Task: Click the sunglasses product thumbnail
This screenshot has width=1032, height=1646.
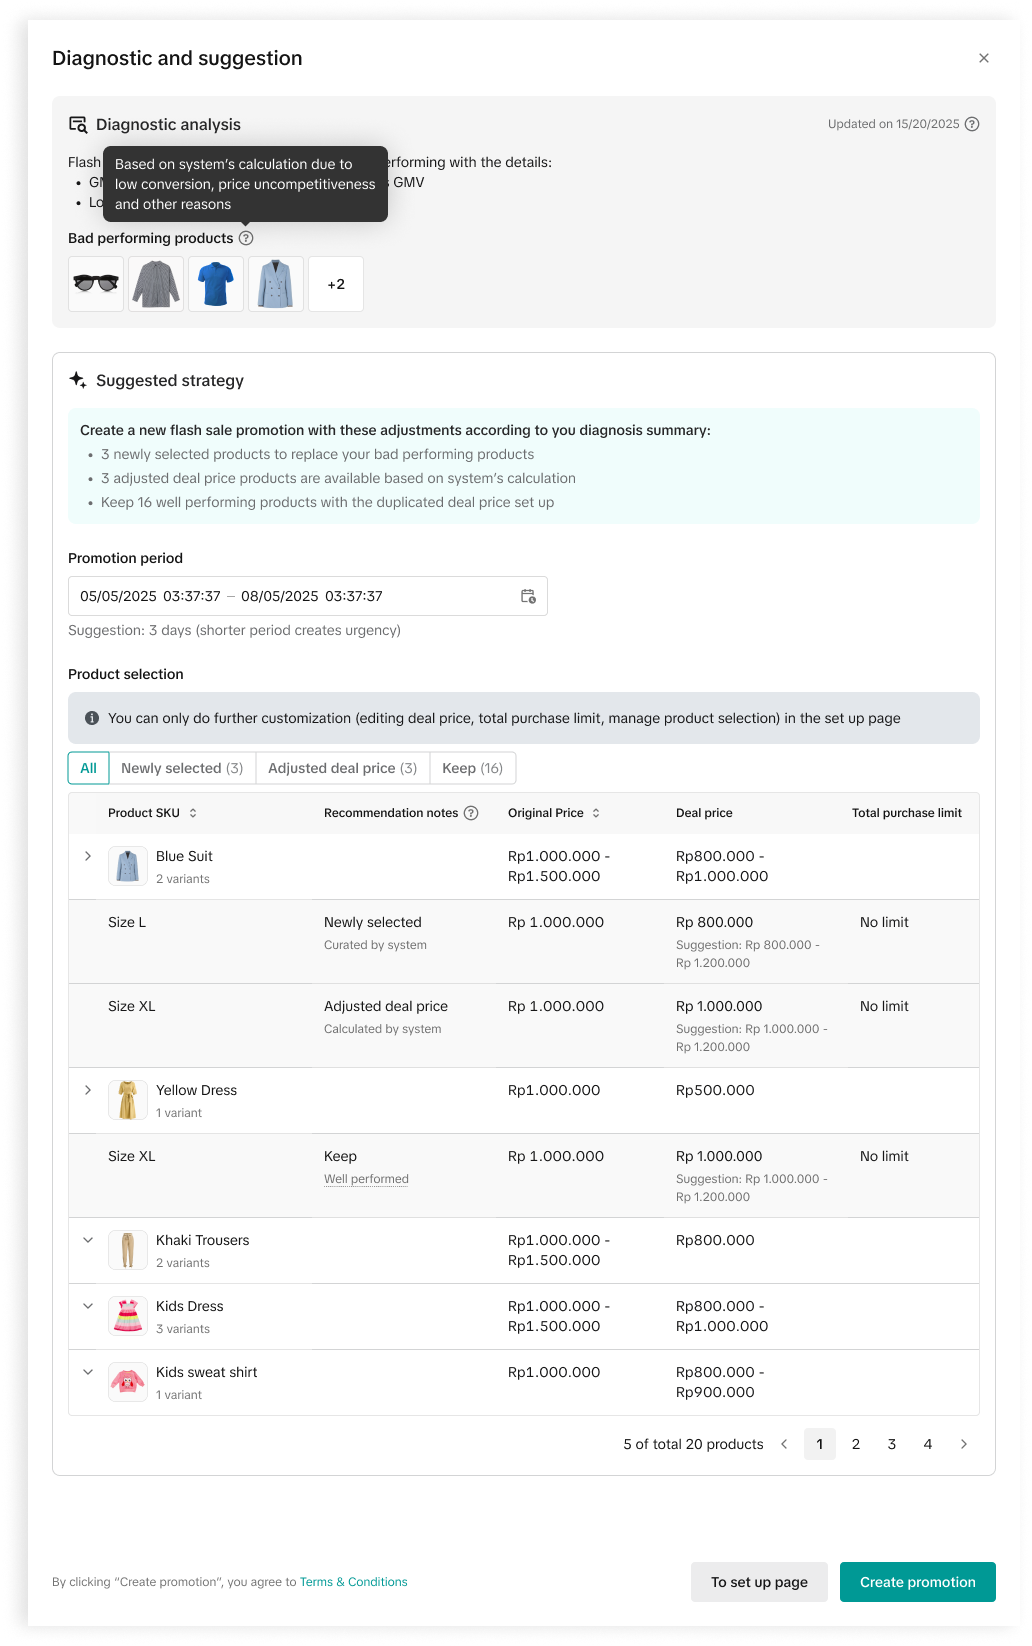Action: pos(96,284)
